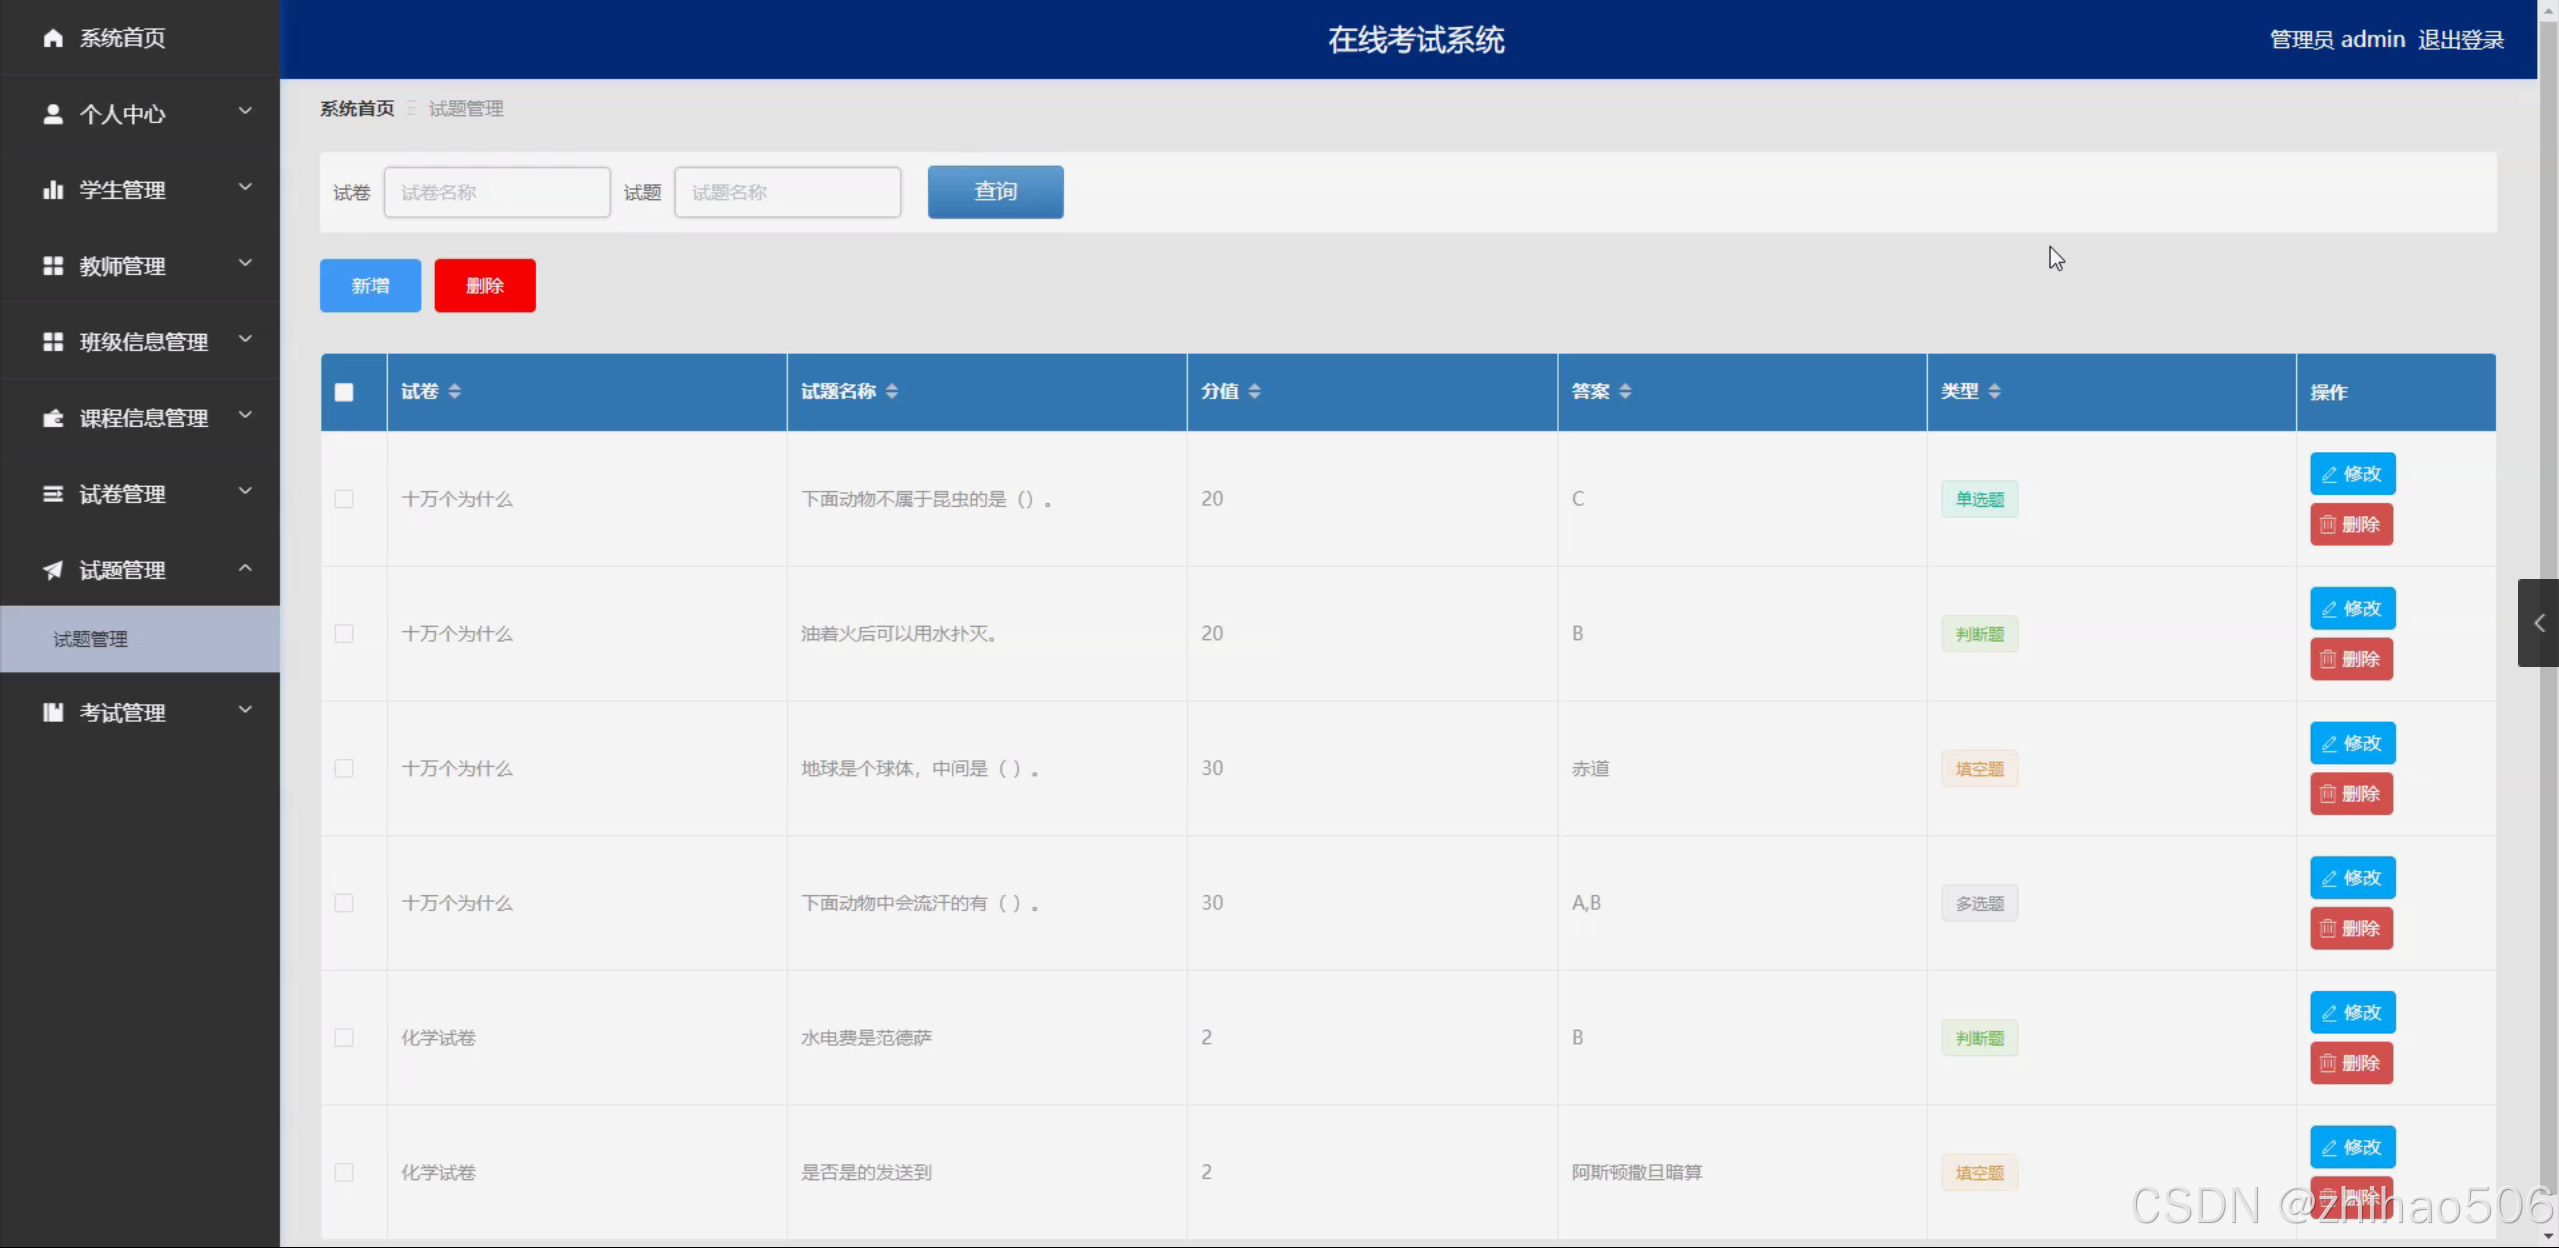Click the home icon beside 系统首页
The image size is (2559, 1248).
[x=53, y=38]
